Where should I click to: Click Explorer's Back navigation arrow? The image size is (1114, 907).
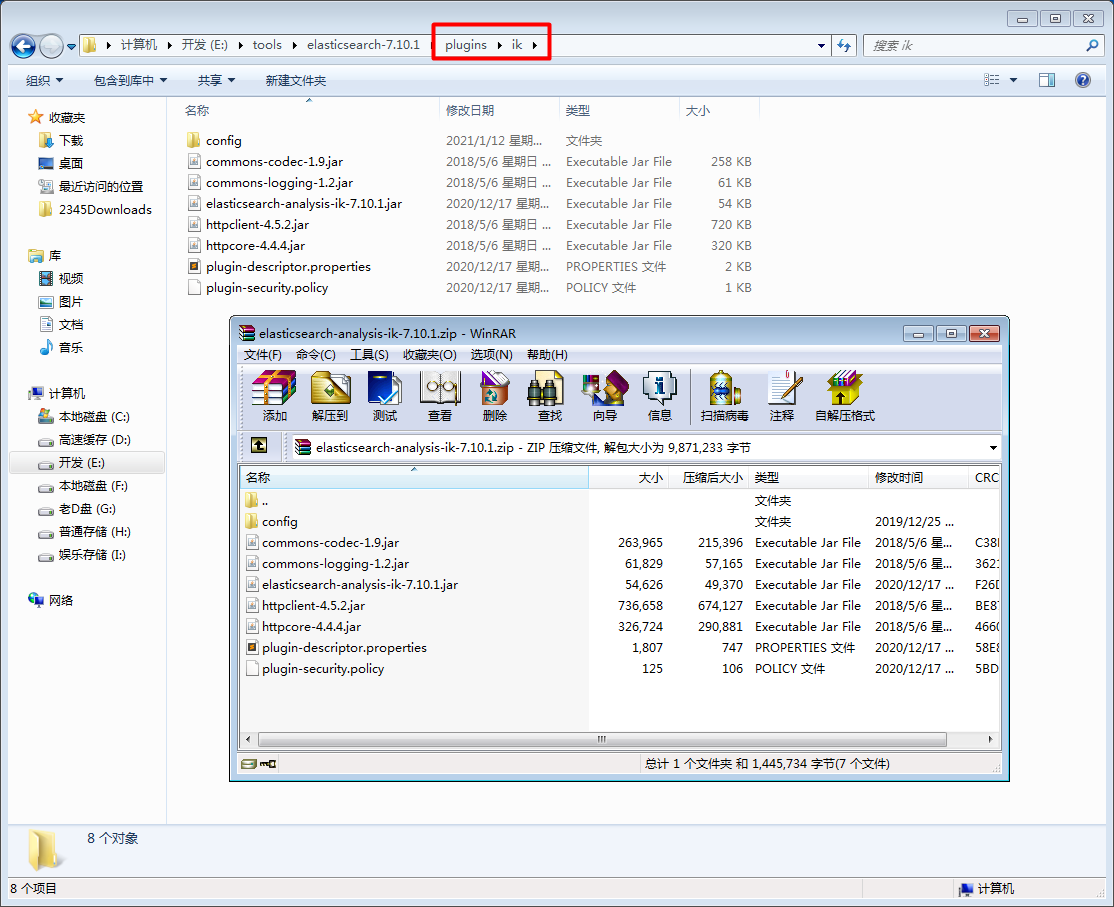click(23, 46)
